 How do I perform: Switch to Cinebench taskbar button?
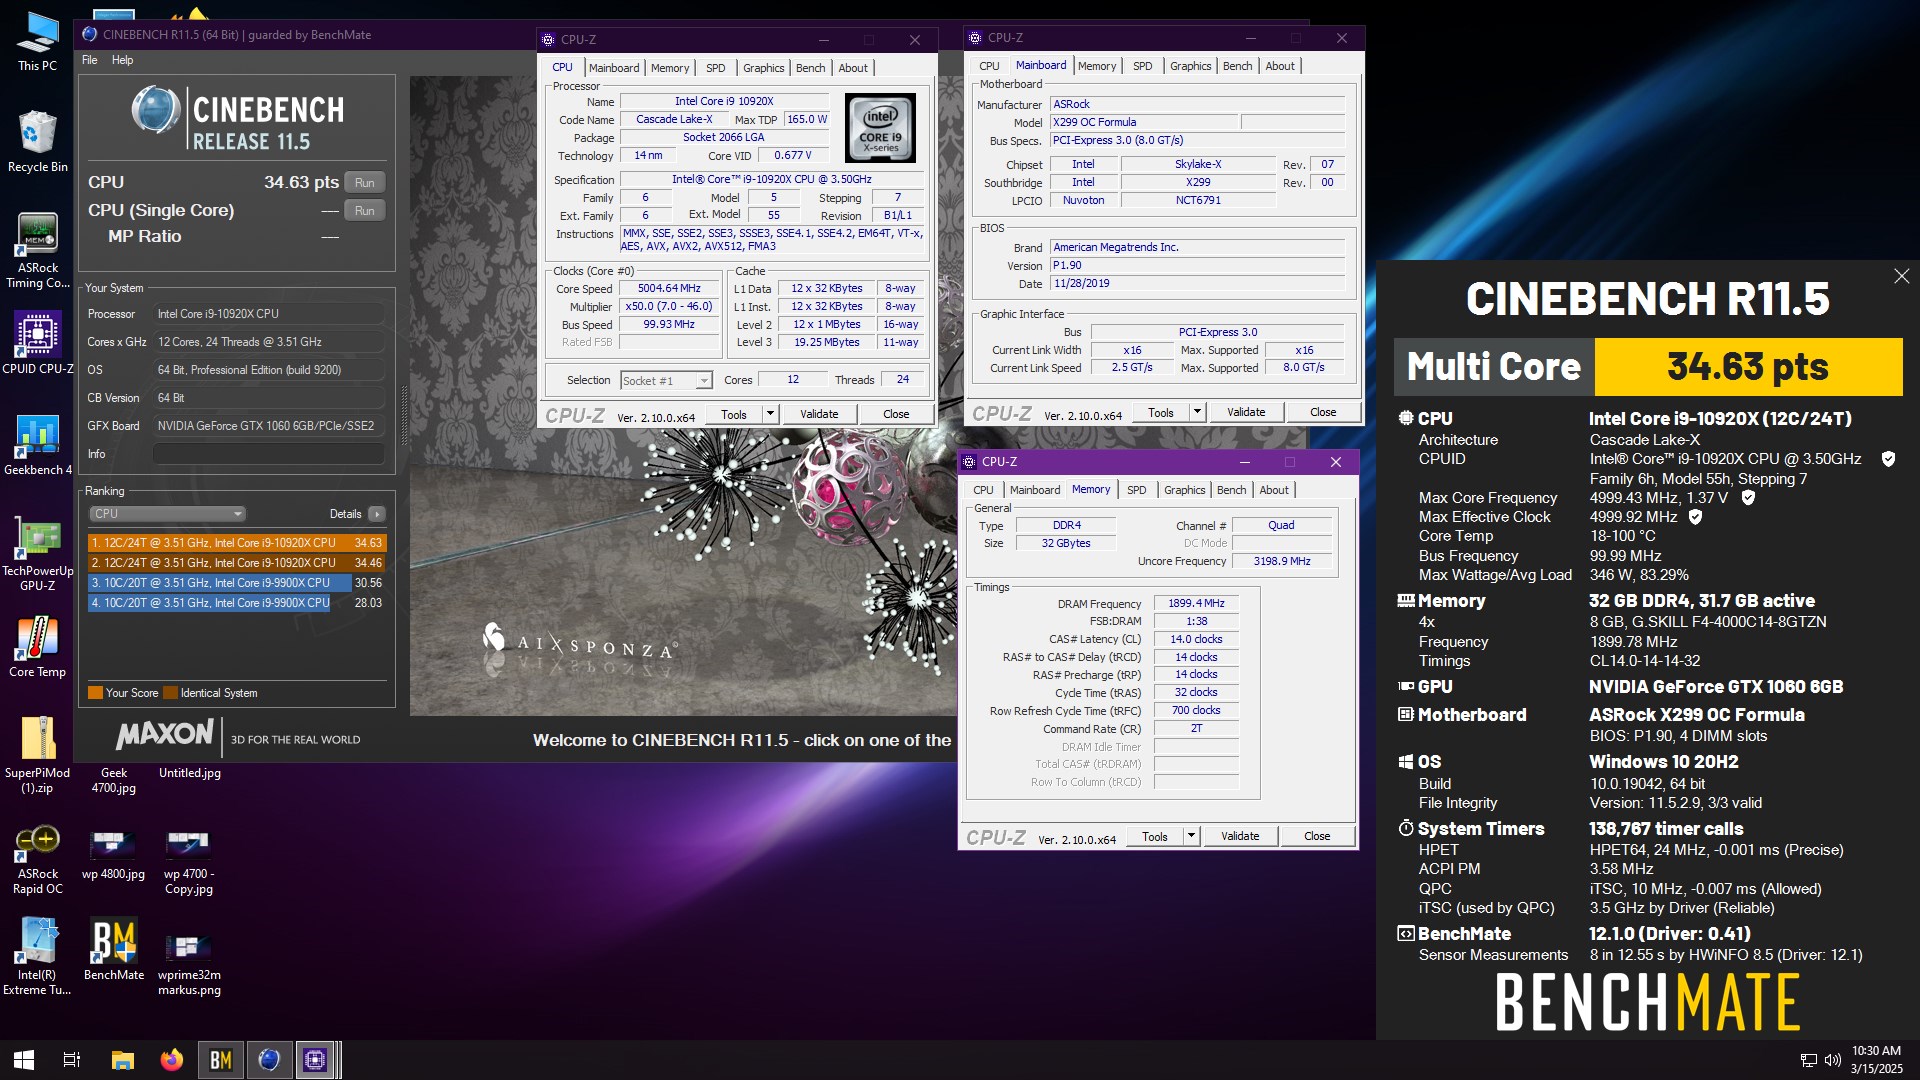269,1060
